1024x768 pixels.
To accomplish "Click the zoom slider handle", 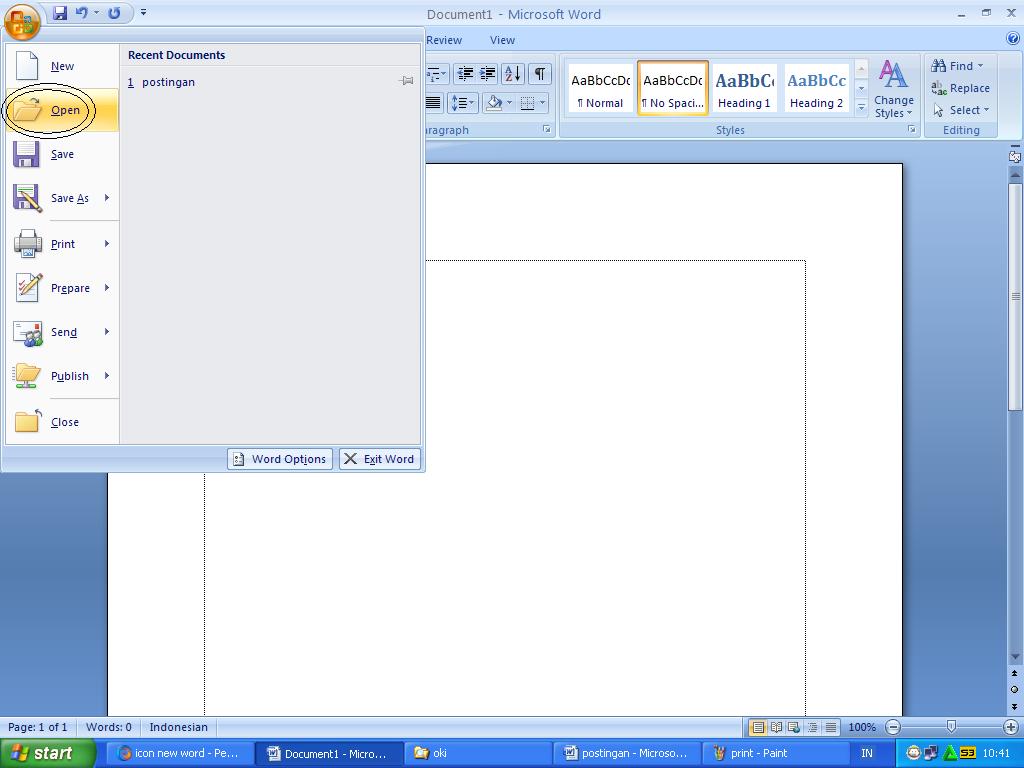I will (952, 726).
